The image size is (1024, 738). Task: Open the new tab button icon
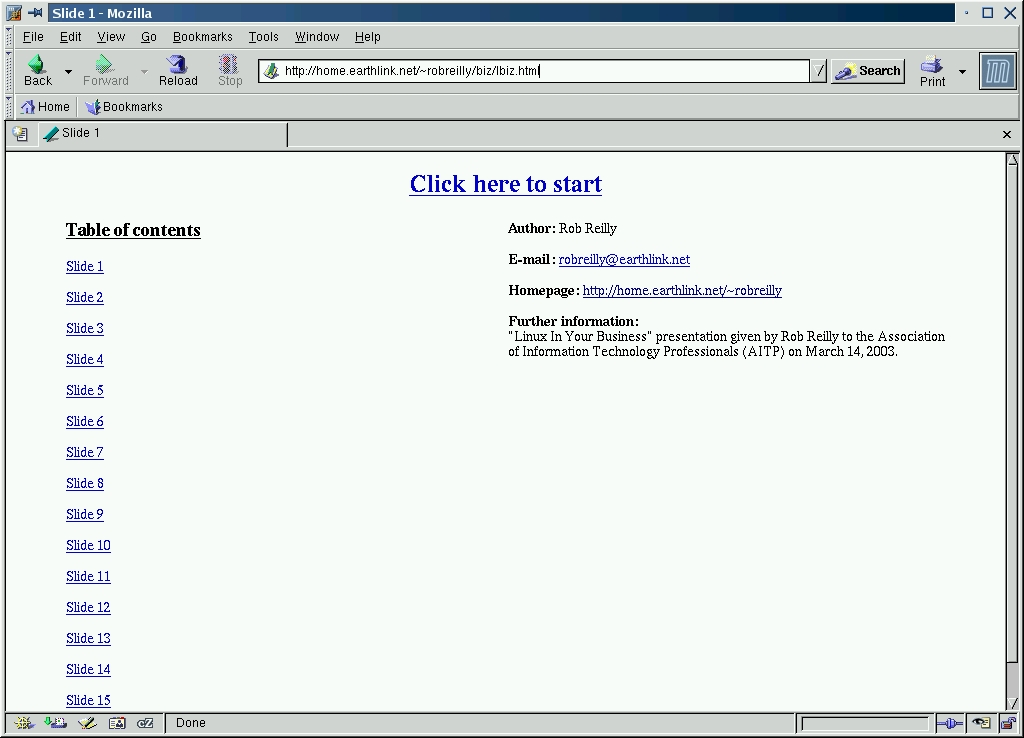click(20, 134)
